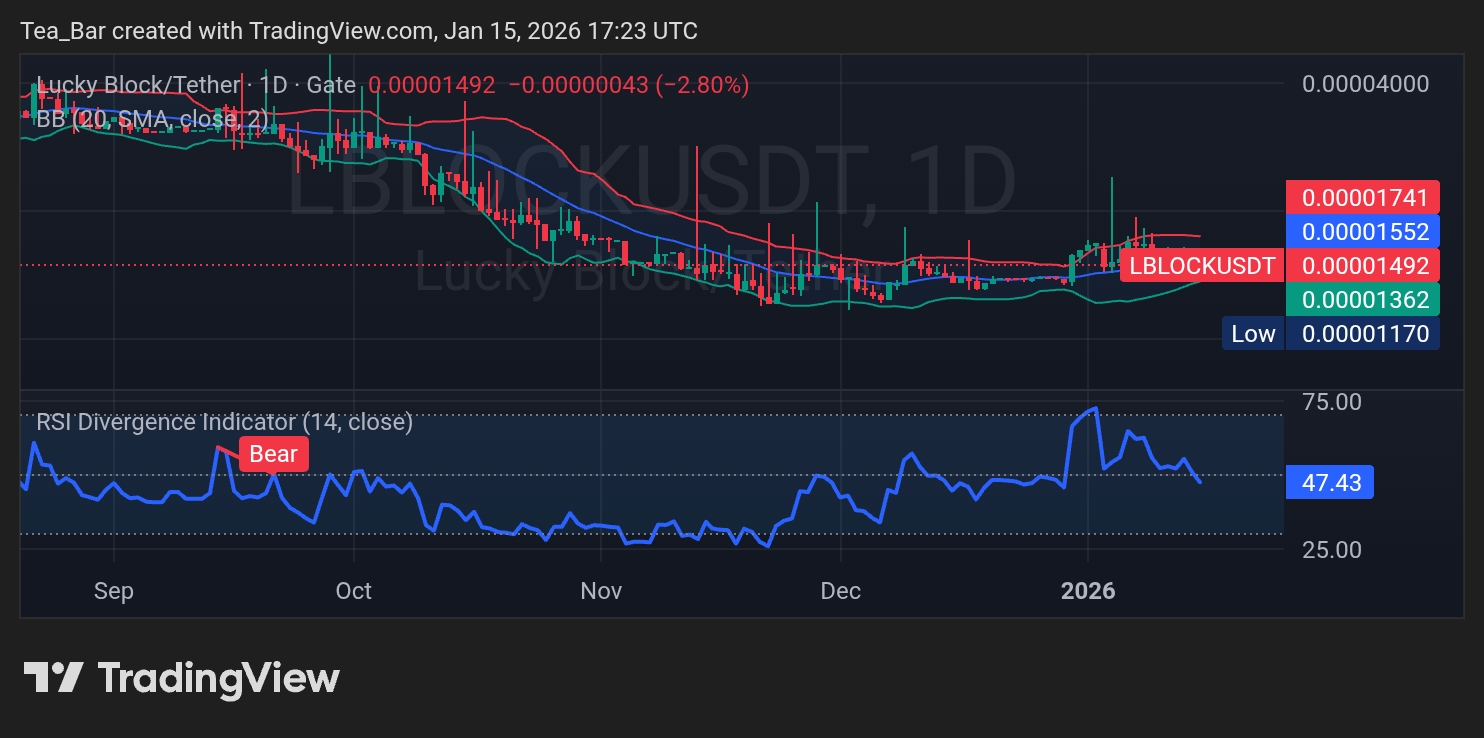This screenshot has height=738, width=1484.
Task: Select the Dec time axis label
Action: click(841, 591)
